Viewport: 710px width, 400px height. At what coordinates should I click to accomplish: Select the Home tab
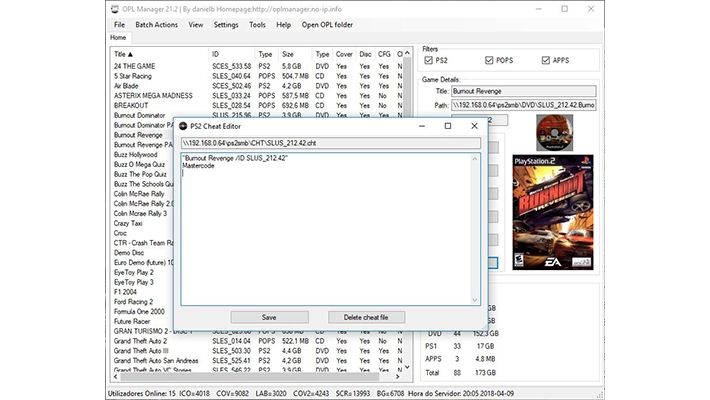click(x=118, y=38)
